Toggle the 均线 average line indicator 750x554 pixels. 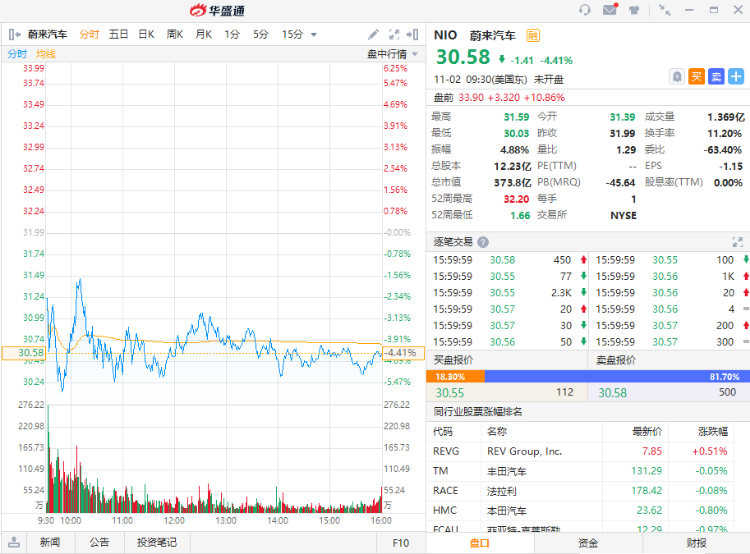tap(46, 54)
